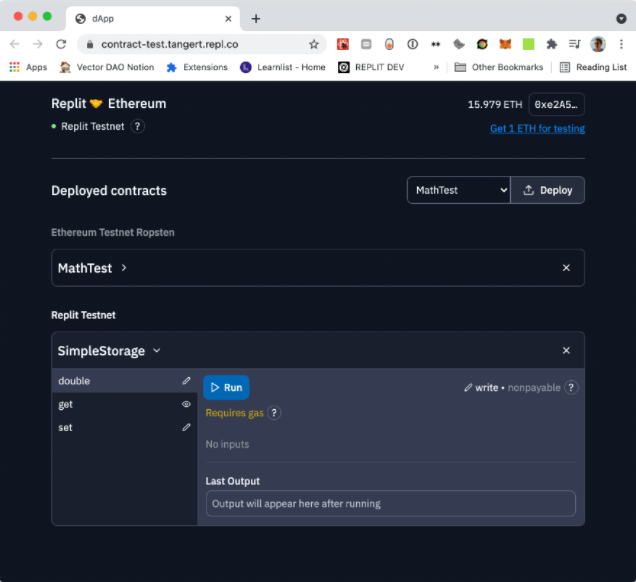Open the Chrome tab search dropdown arrow

point(621,19)
